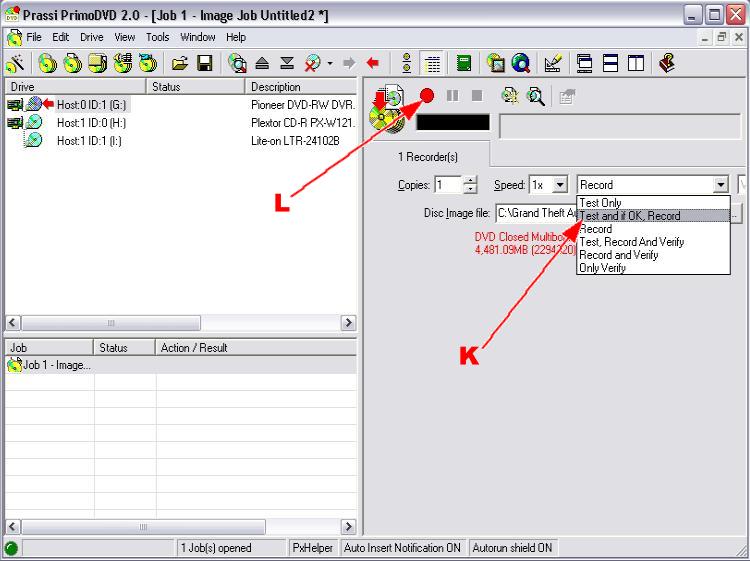The height and width of the screenshot is (561, 750).
Task: Eject the drive tray
Action: tap(262, 63)
